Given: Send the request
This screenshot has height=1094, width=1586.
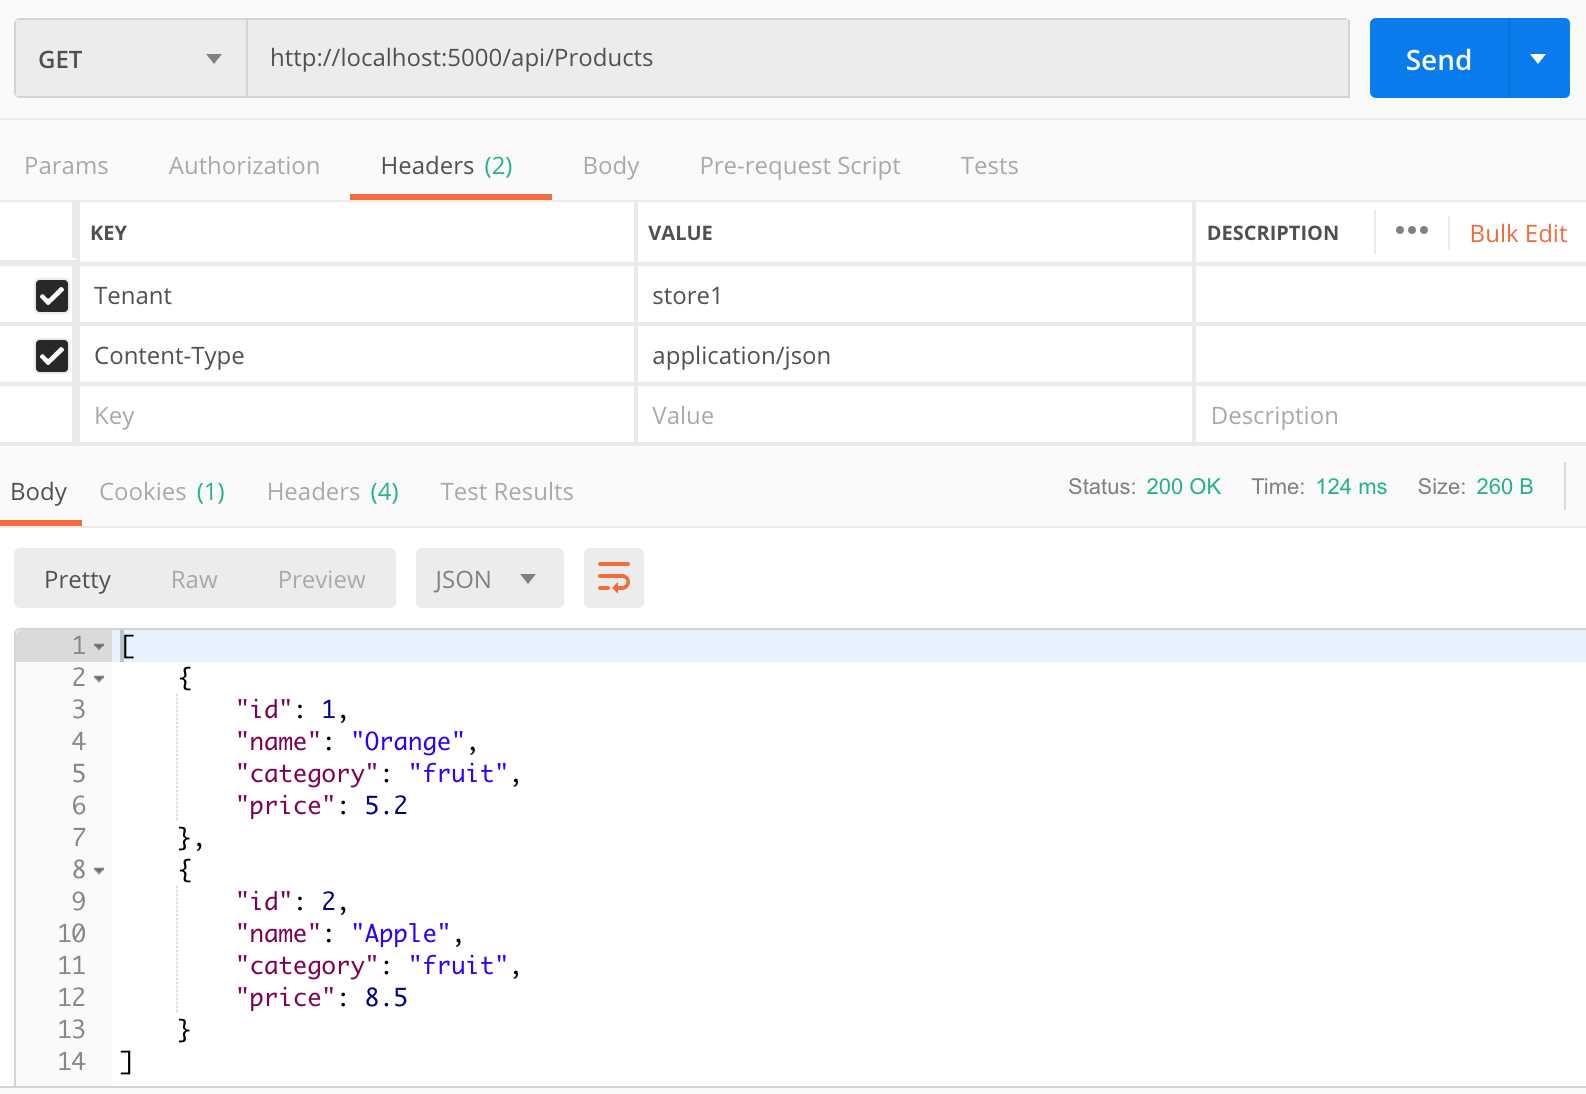Looking at the screenshot, I should [1438, 59].
